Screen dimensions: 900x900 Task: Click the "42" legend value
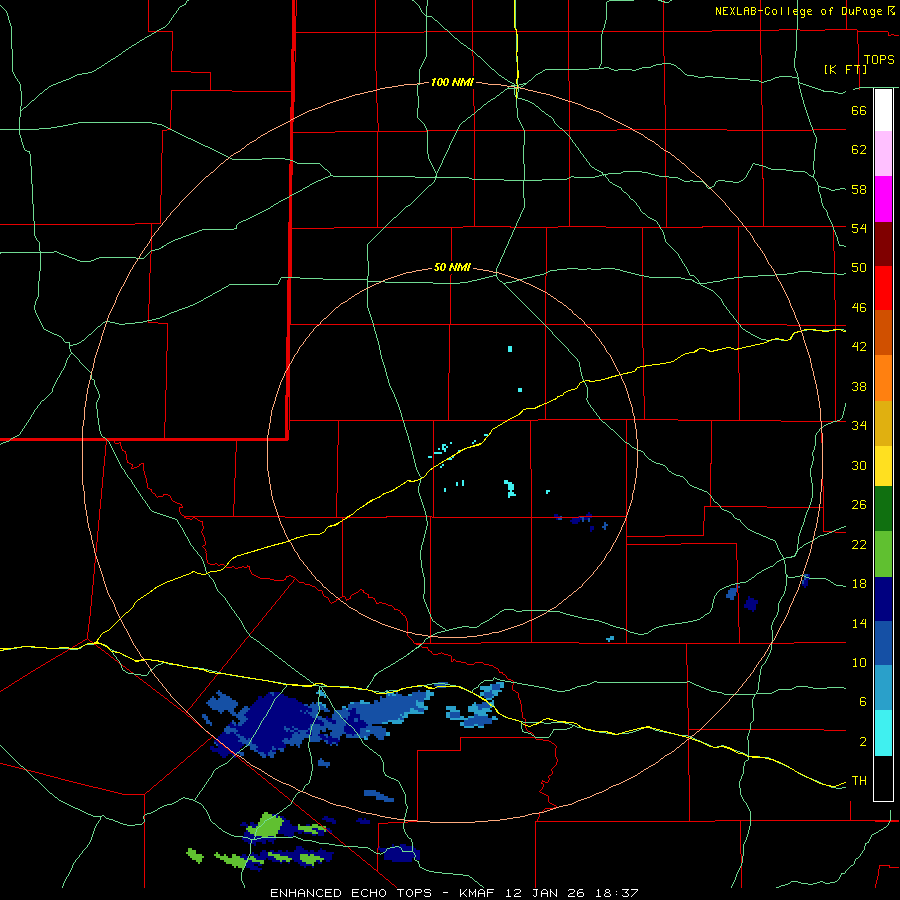(x=859, y=347)
